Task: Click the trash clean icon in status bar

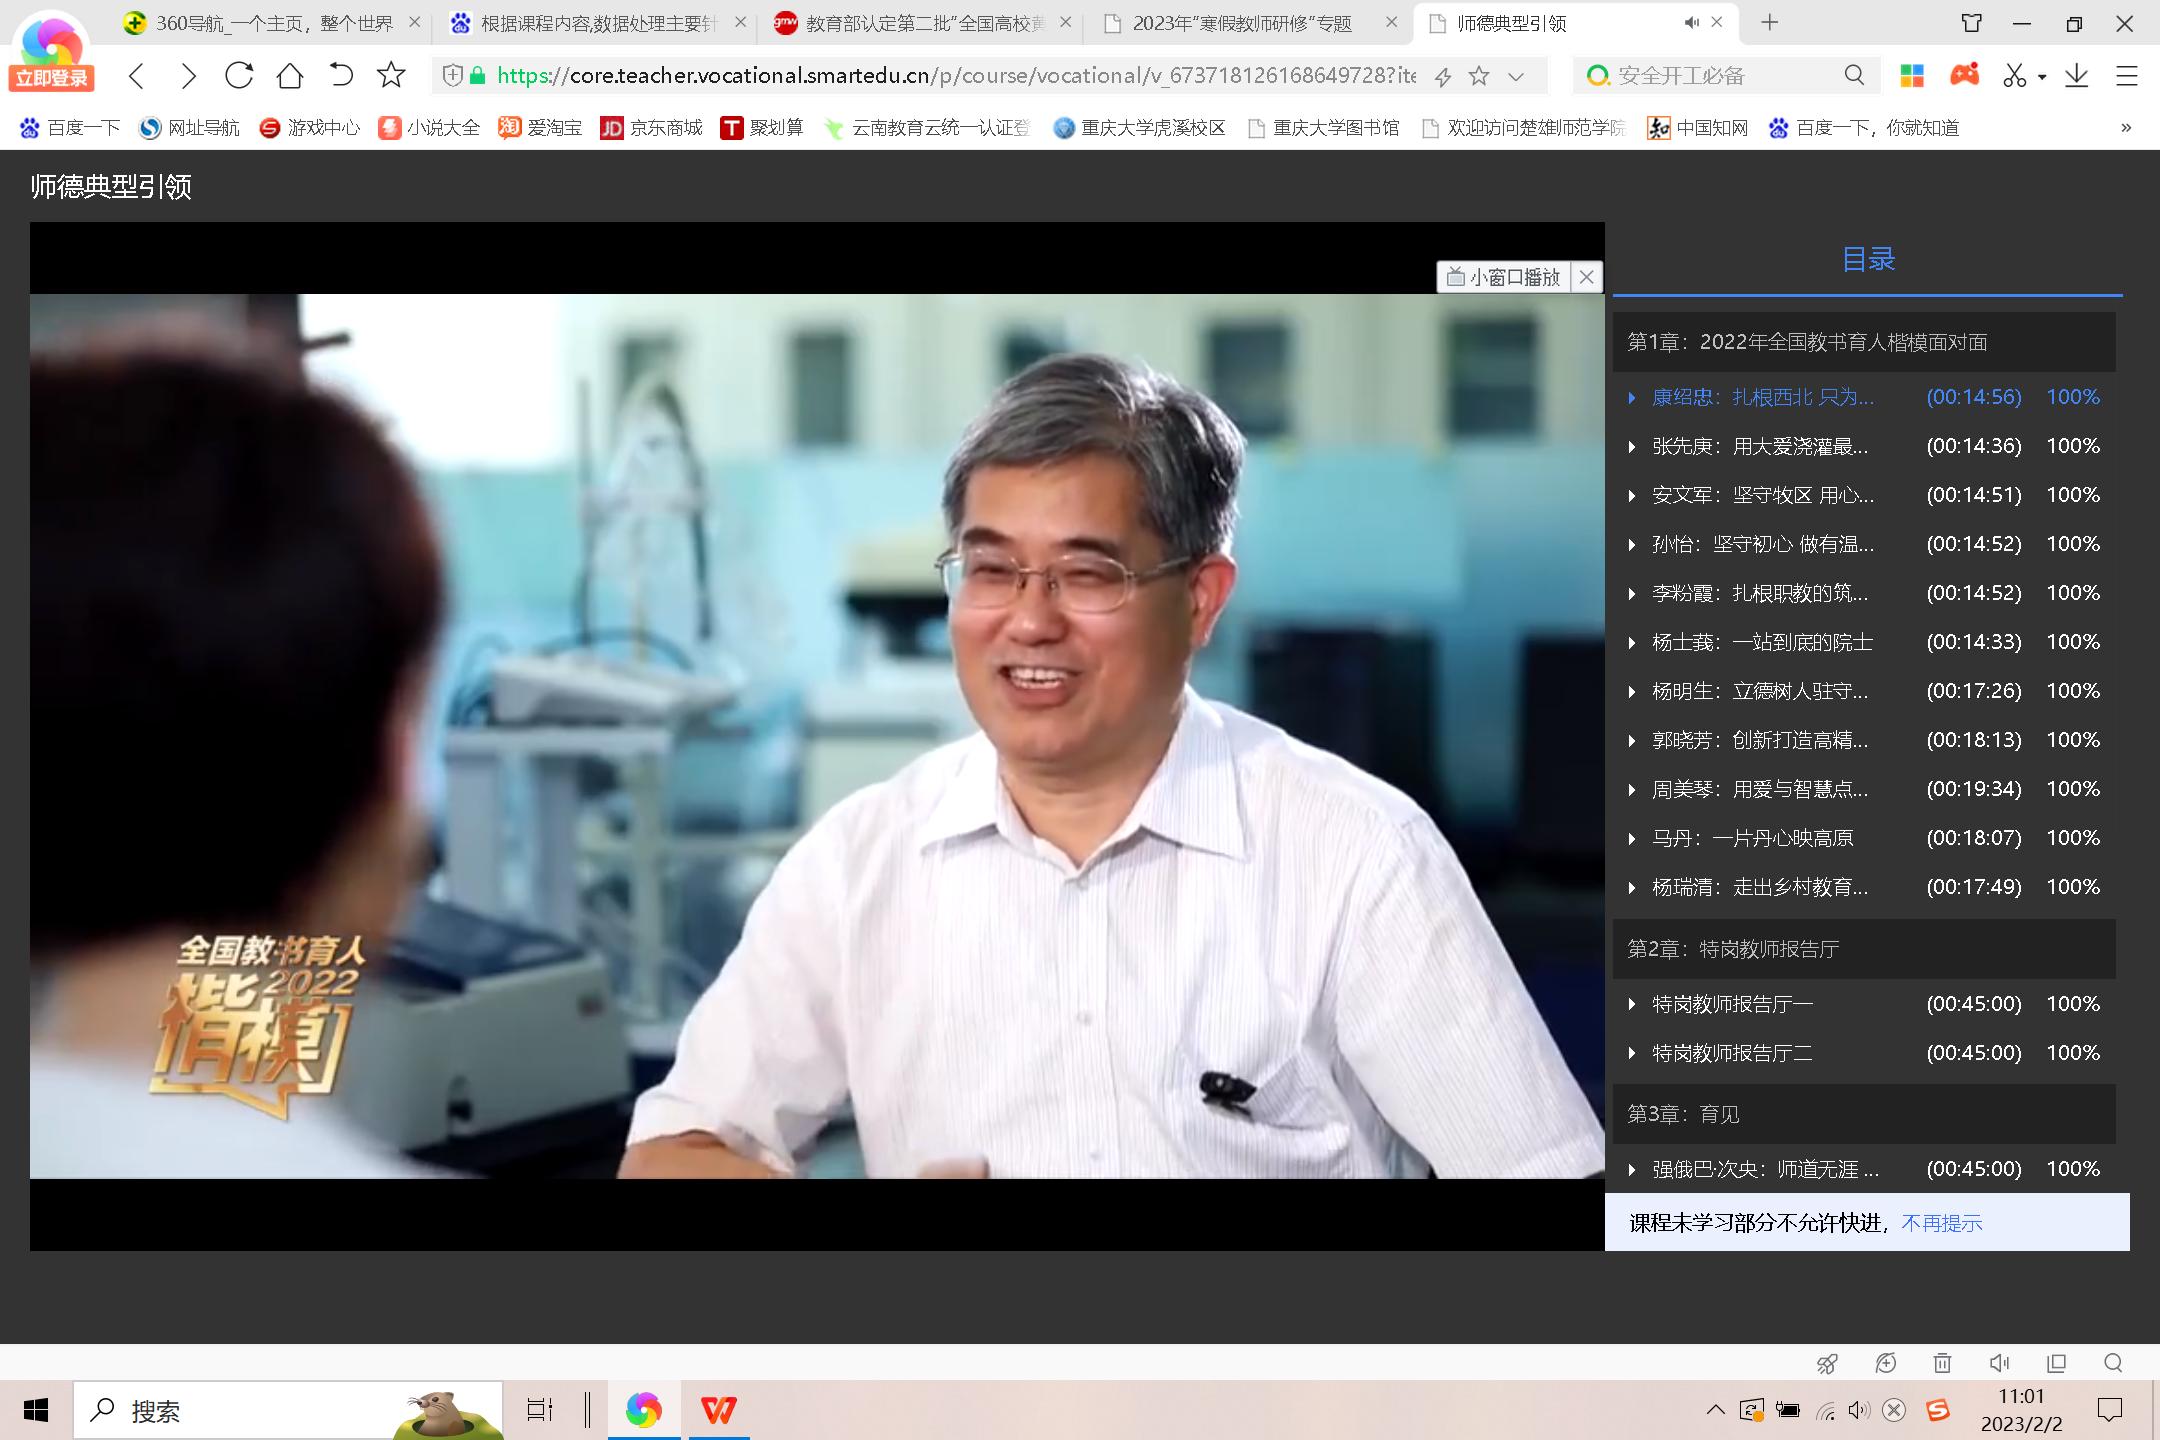Action: coord(1942,1363)
